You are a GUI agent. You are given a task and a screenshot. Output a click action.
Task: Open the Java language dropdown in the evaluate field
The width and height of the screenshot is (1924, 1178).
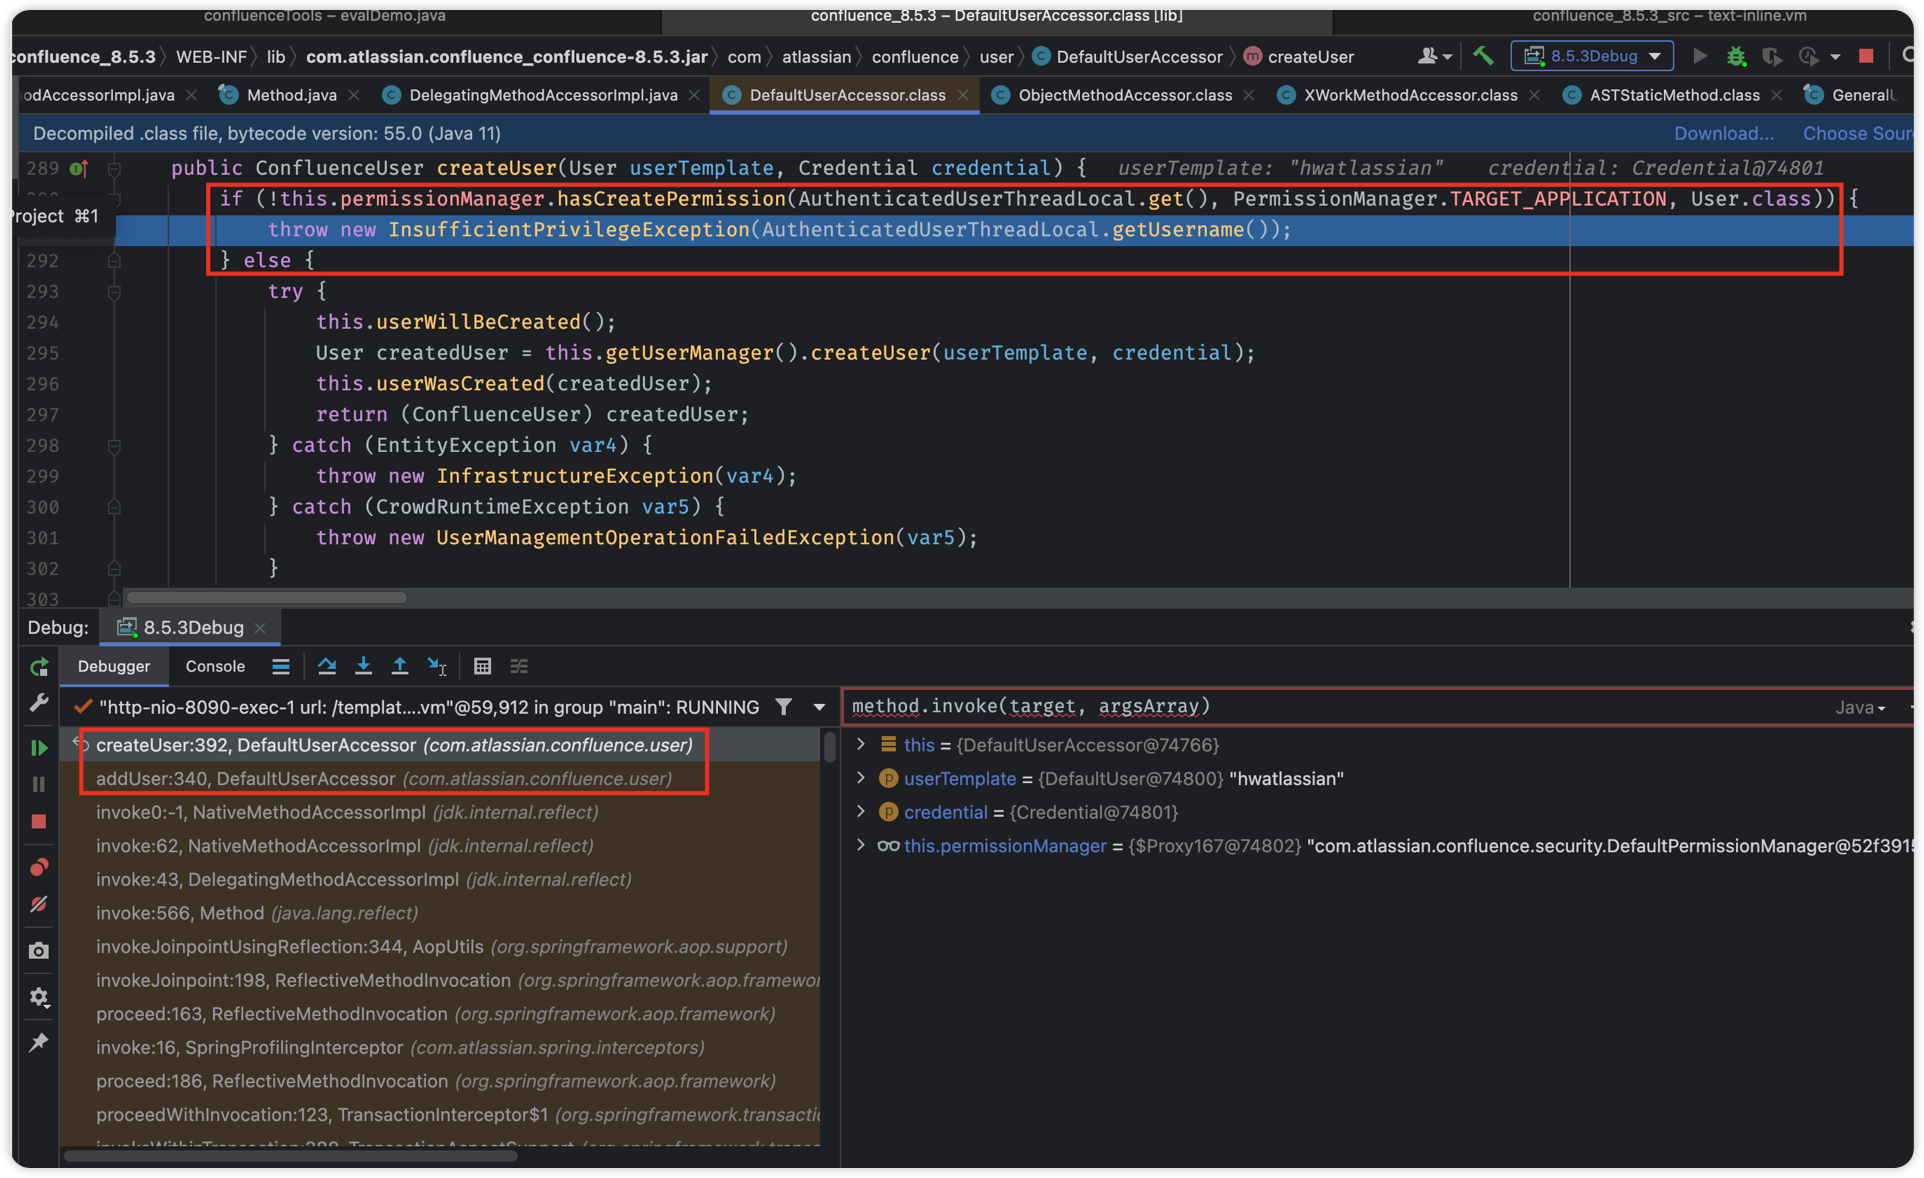click(x=1860, y=707)
